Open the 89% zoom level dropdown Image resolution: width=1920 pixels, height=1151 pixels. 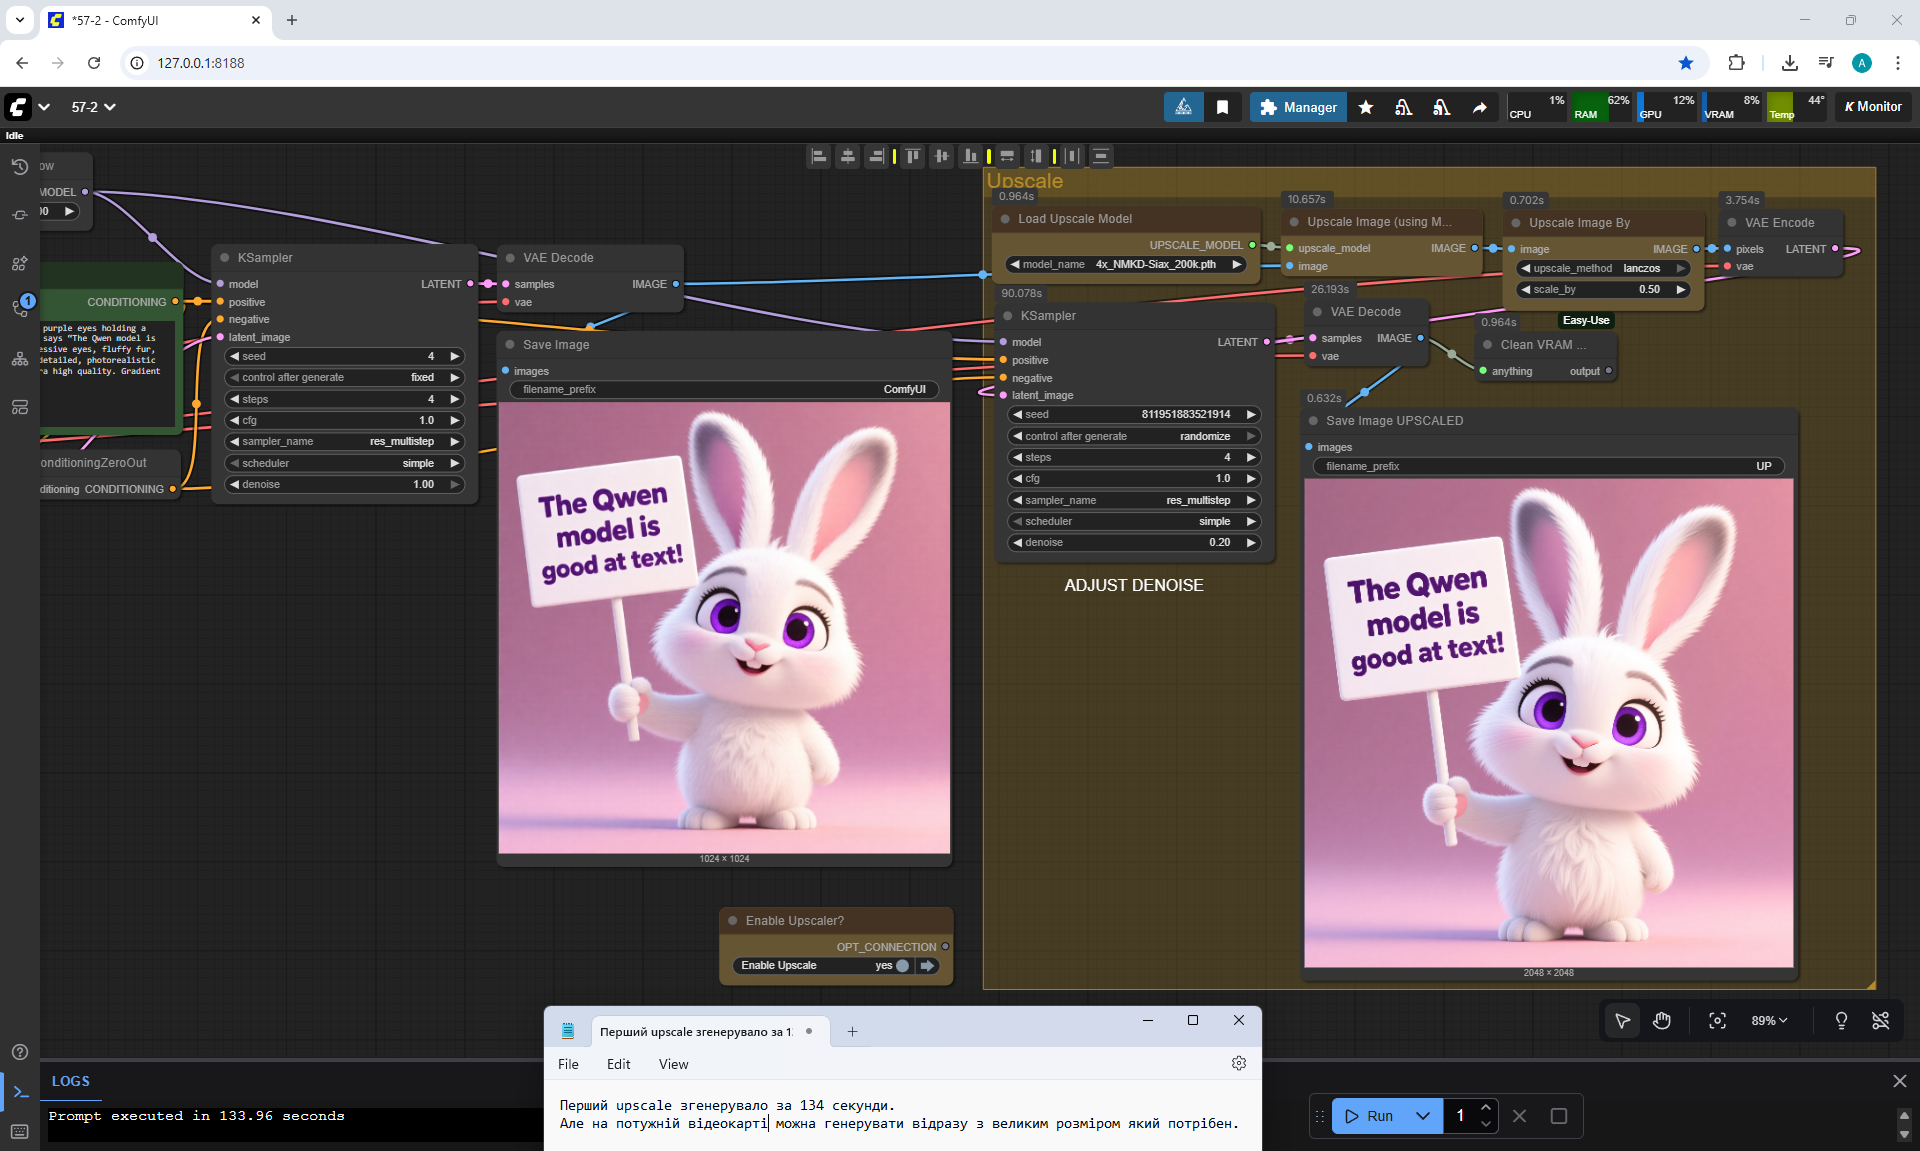pos(1769,1020)
